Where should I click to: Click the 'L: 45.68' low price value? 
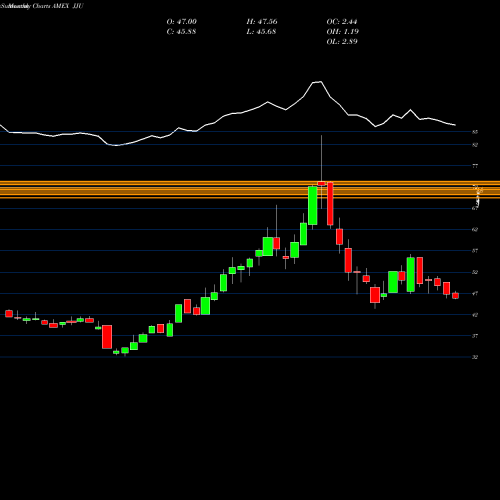tap(261, 32)
